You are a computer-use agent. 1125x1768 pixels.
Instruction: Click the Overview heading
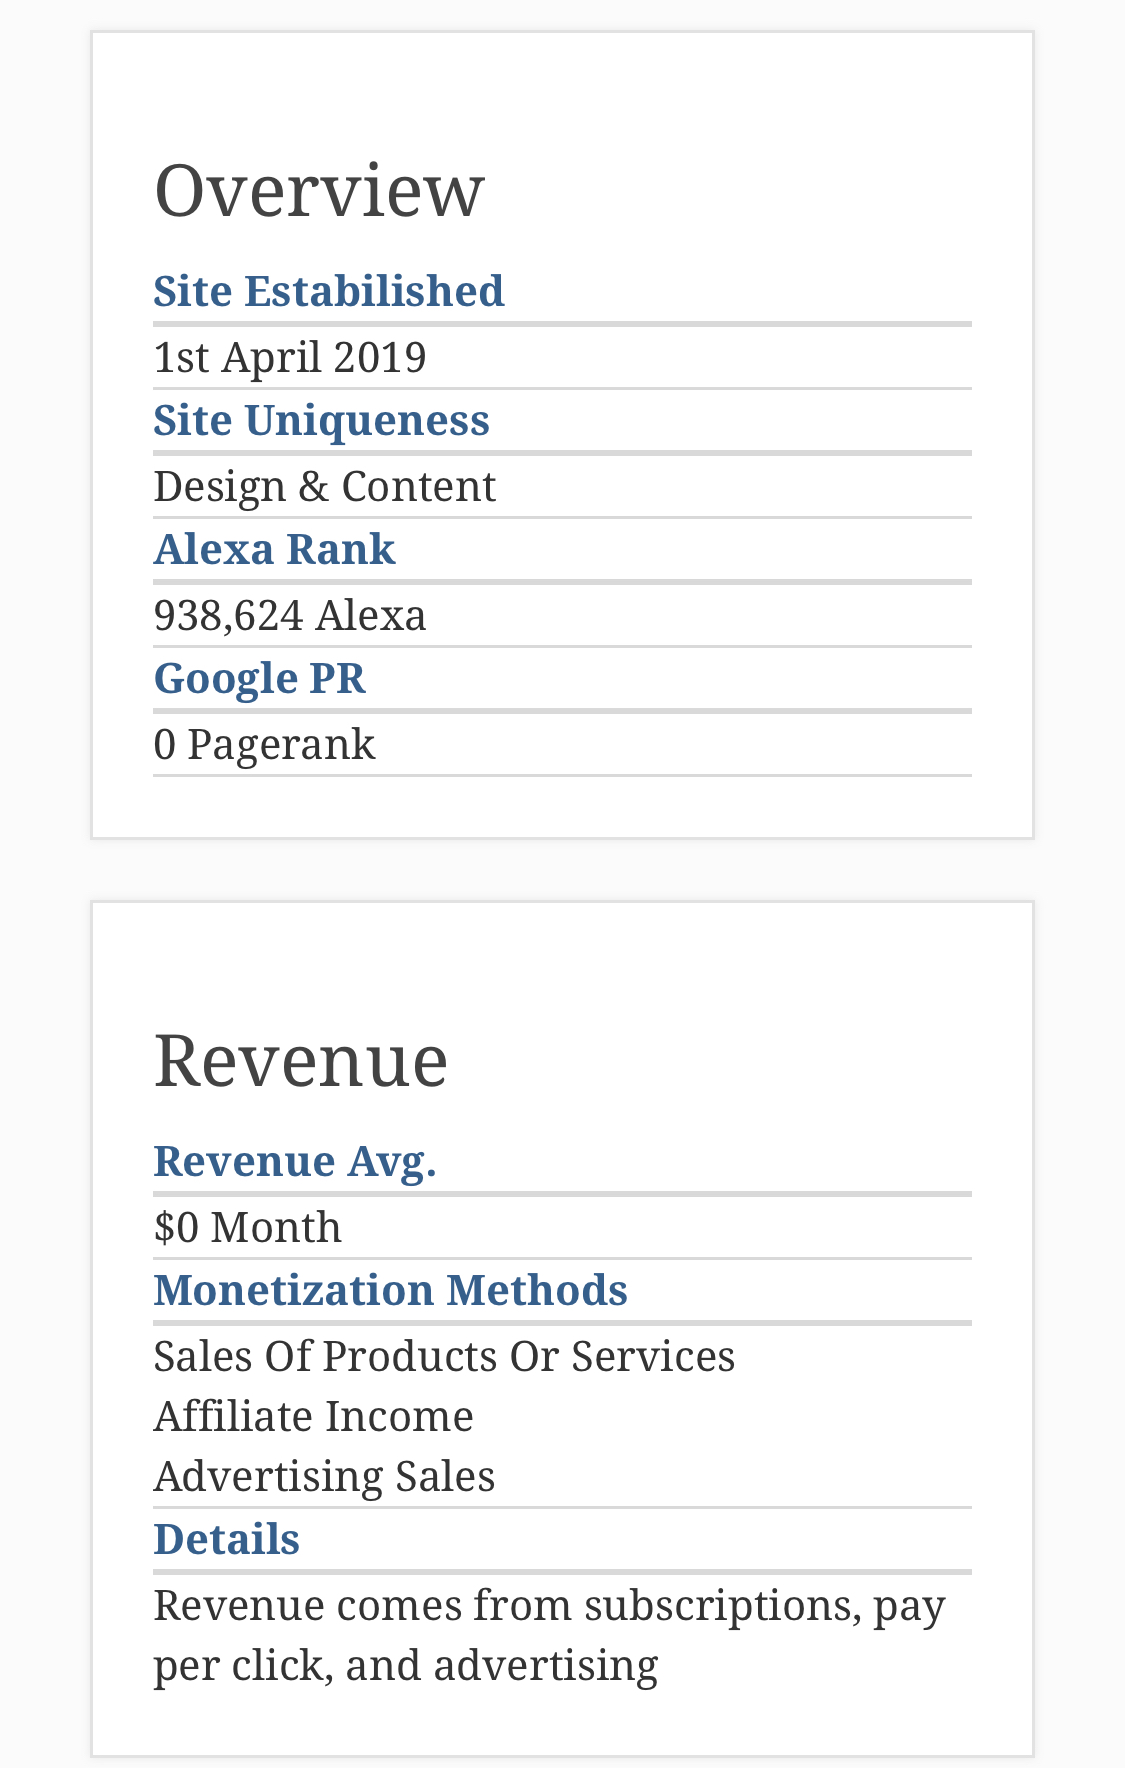(319, 190)
